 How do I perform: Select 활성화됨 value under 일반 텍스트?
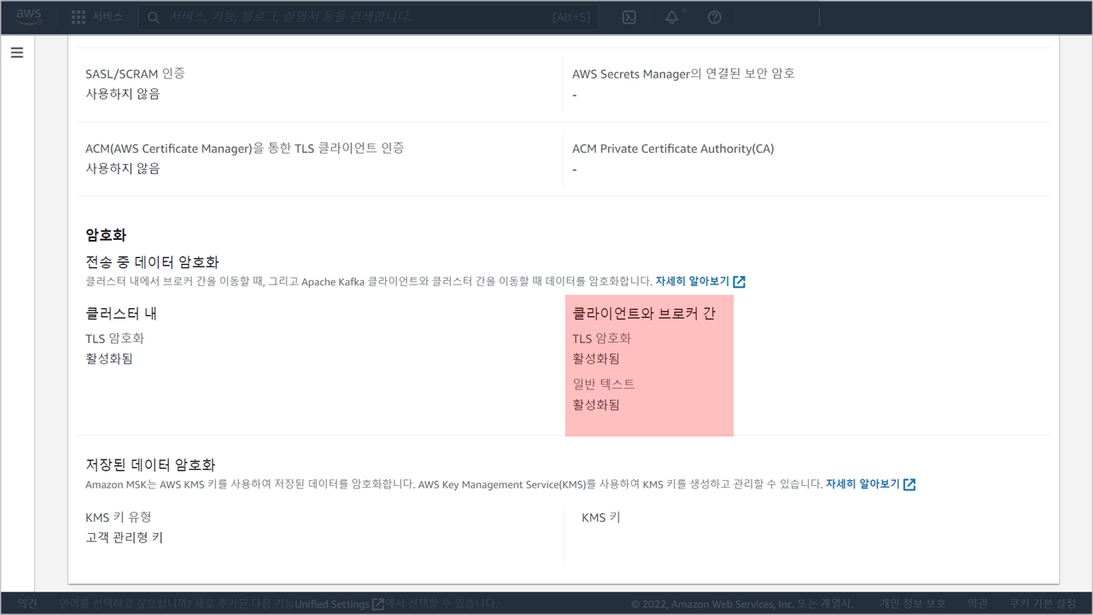point(596,404)
